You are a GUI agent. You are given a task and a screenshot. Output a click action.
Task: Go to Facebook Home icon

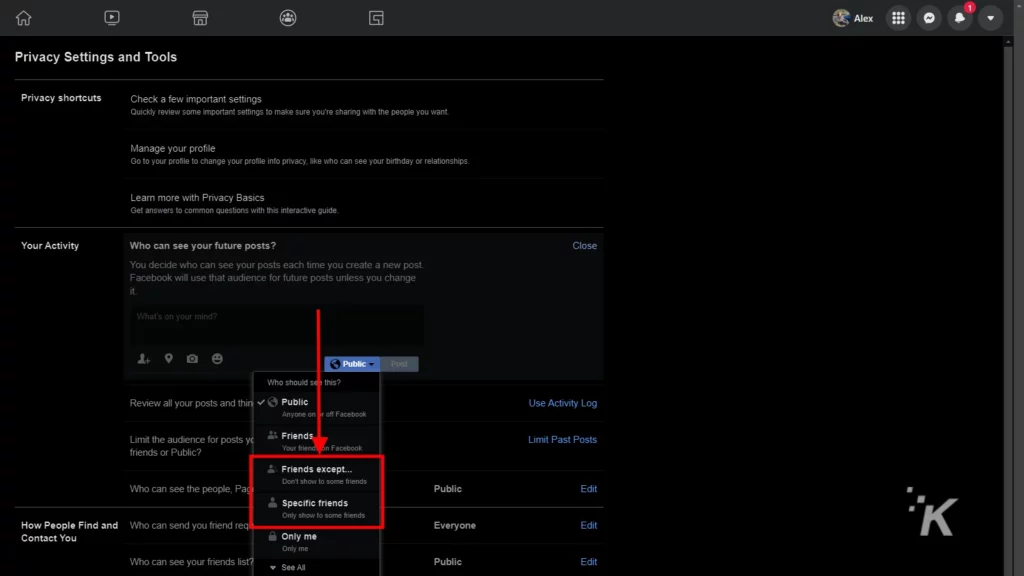pyautogui.click(x=24, y=18)
